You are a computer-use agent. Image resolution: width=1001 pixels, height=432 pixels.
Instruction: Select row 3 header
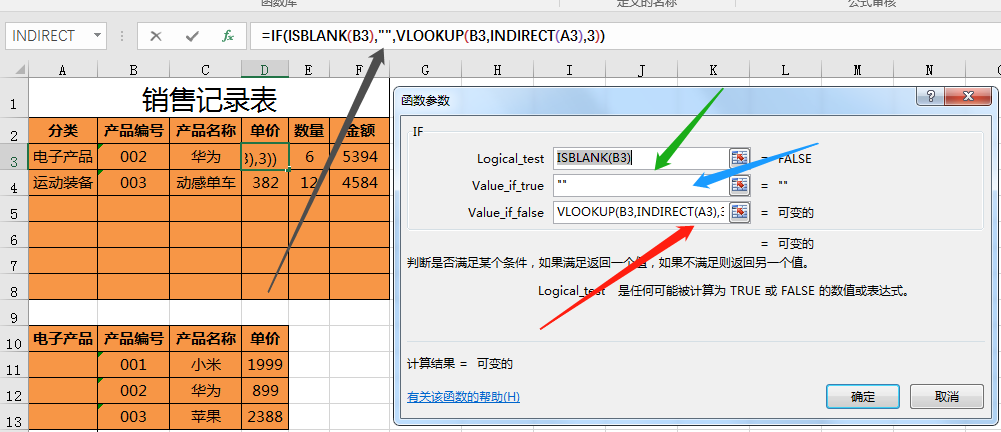14,157
